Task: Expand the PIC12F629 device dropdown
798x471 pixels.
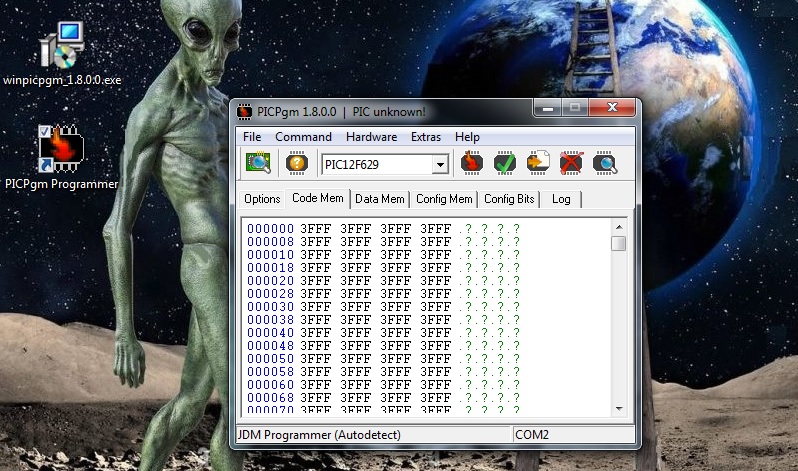Action: point(440,164)
